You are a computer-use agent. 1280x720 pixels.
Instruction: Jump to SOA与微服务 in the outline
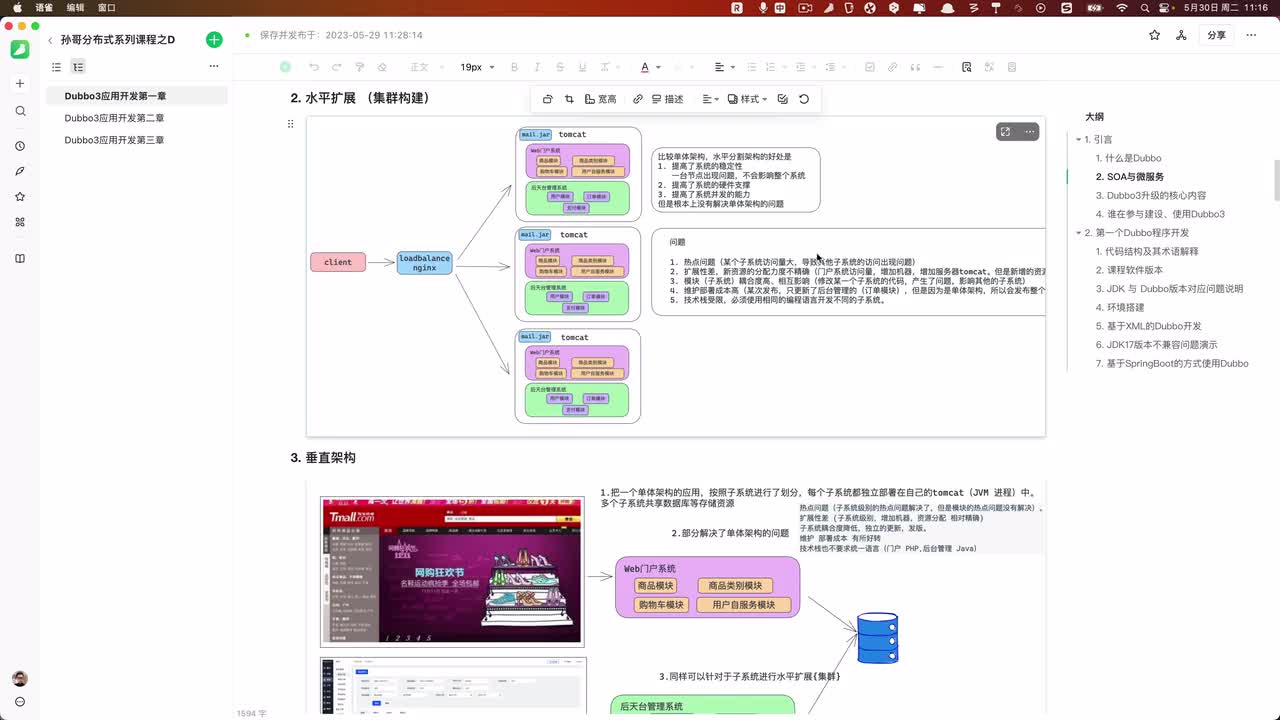pyautogui.click(x=1129, y=177)
